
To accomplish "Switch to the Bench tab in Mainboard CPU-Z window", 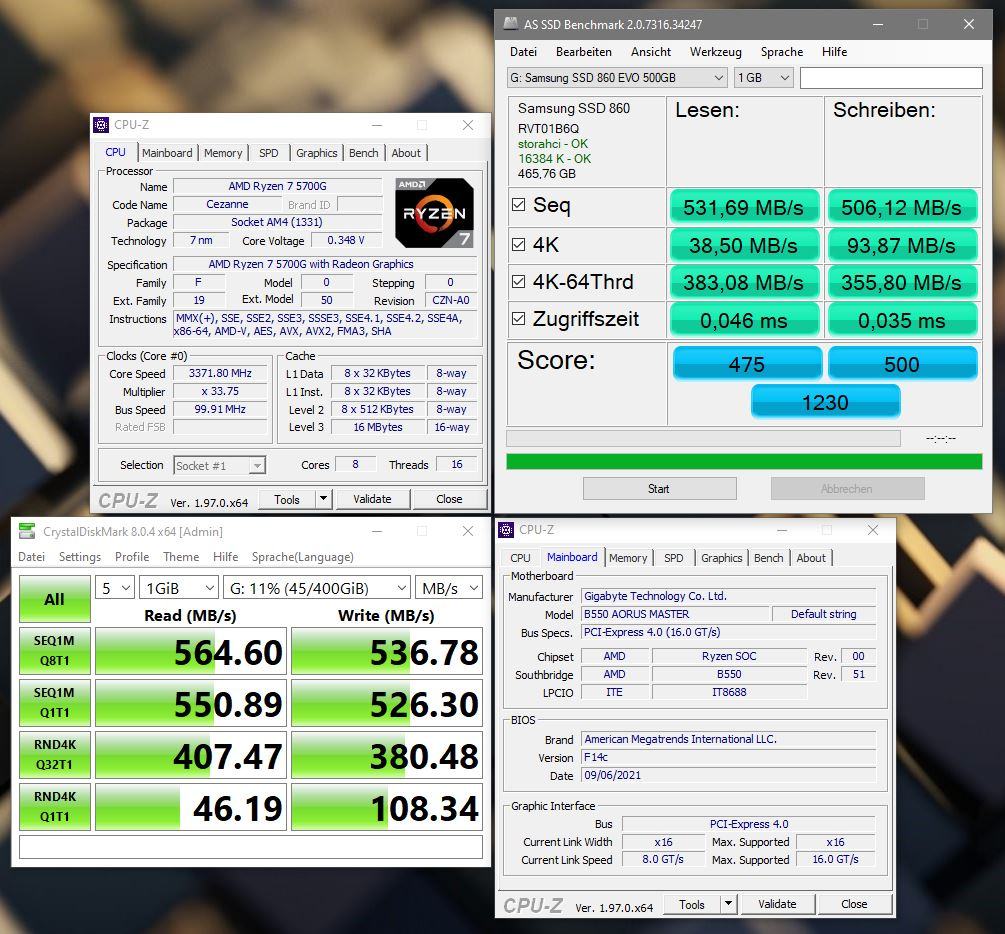I will [x=768, y=558].
